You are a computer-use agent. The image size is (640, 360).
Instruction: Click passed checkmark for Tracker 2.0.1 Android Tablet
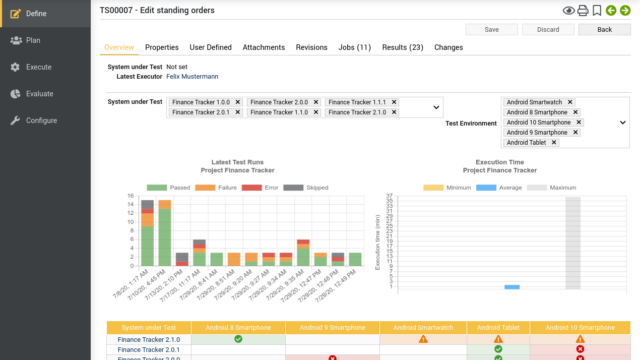point(498,349)
